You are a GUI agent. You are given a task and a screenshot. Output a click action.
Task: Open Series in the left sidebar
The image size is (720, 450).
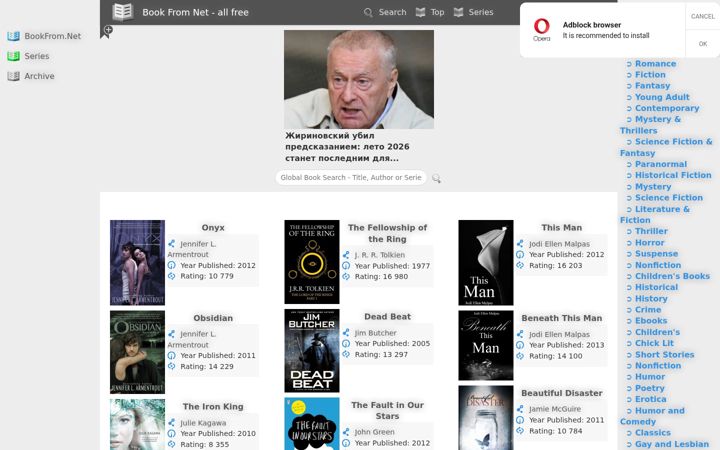(37, 56)
